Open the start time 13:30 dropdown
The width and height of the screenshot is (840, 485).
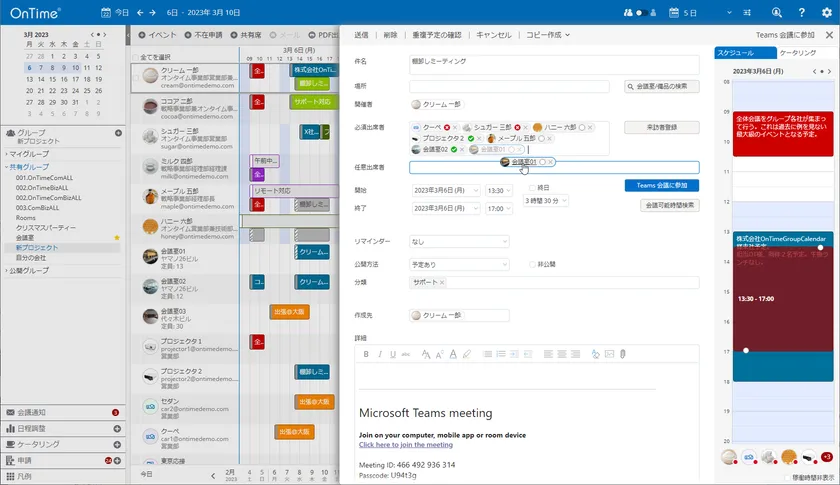pos(499,190)
